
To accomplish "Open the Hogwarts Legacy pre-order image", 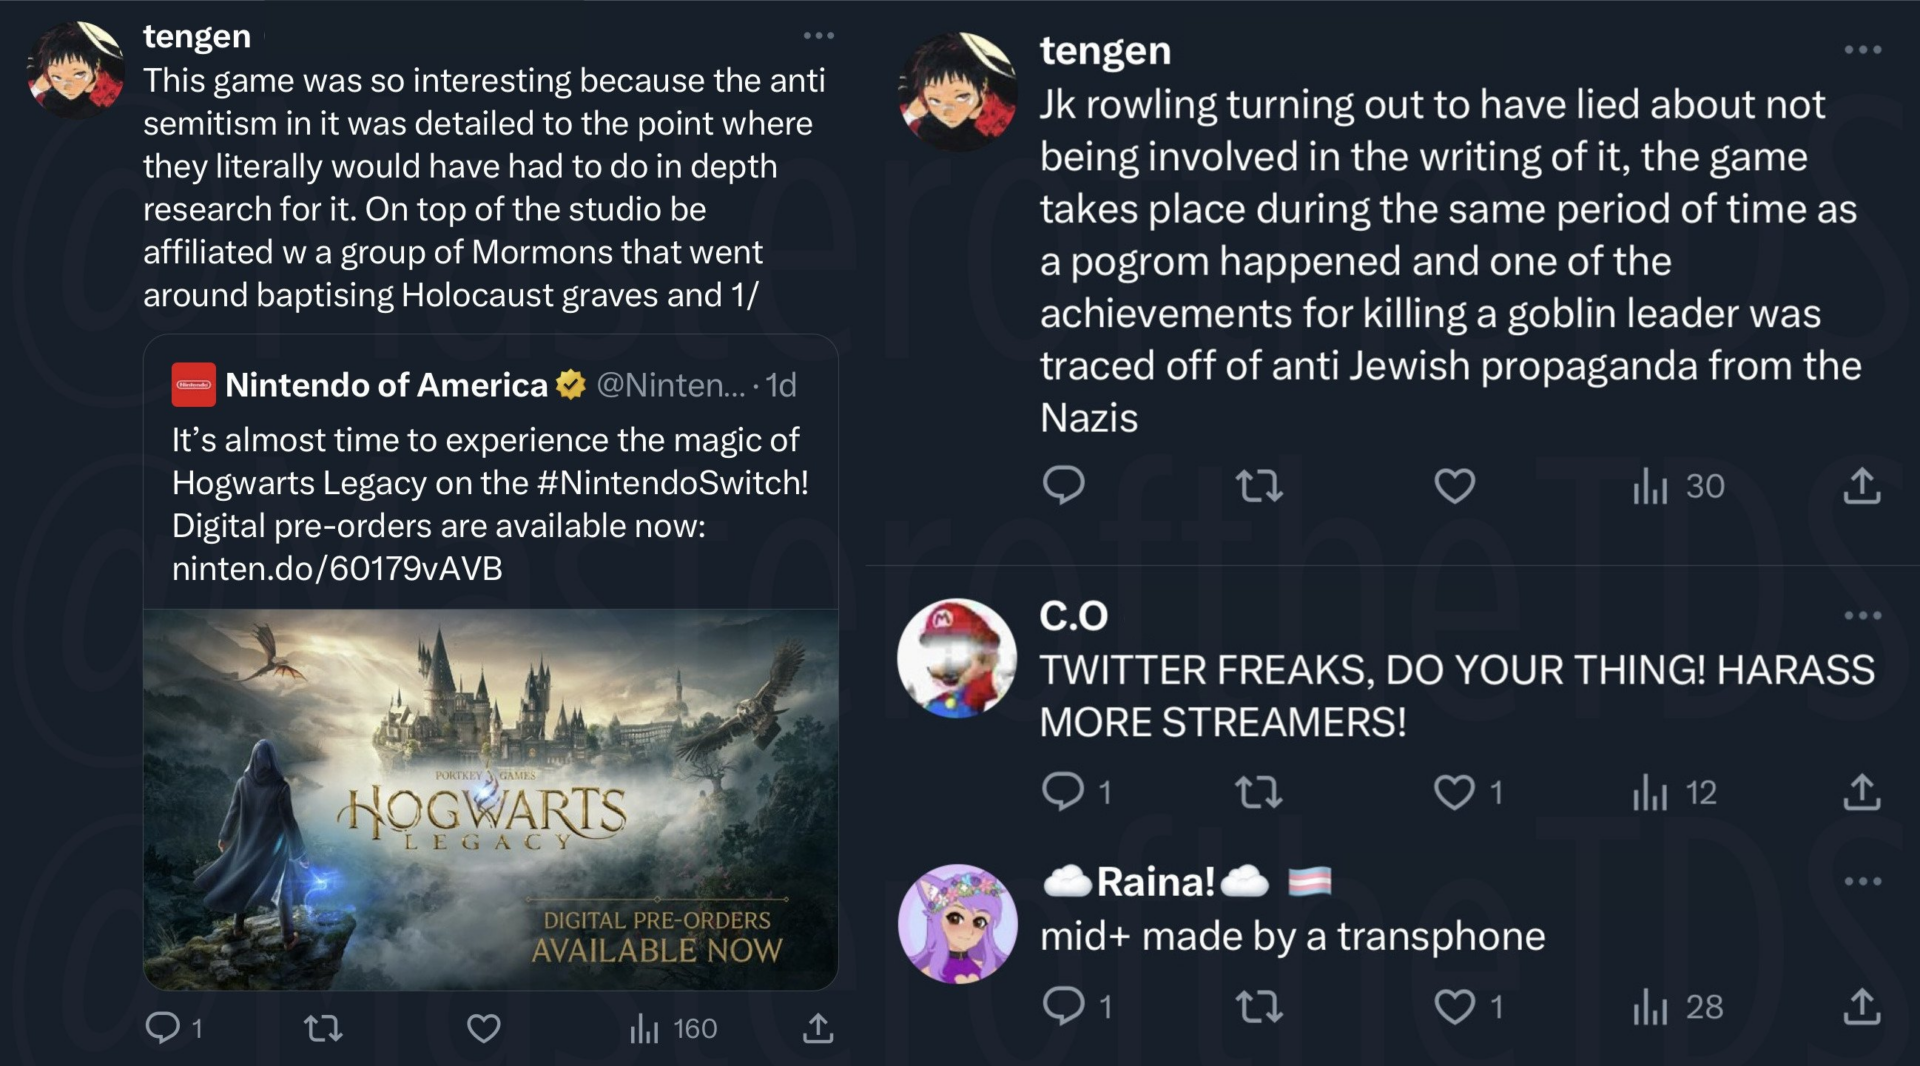I will [x=490, y=799].
